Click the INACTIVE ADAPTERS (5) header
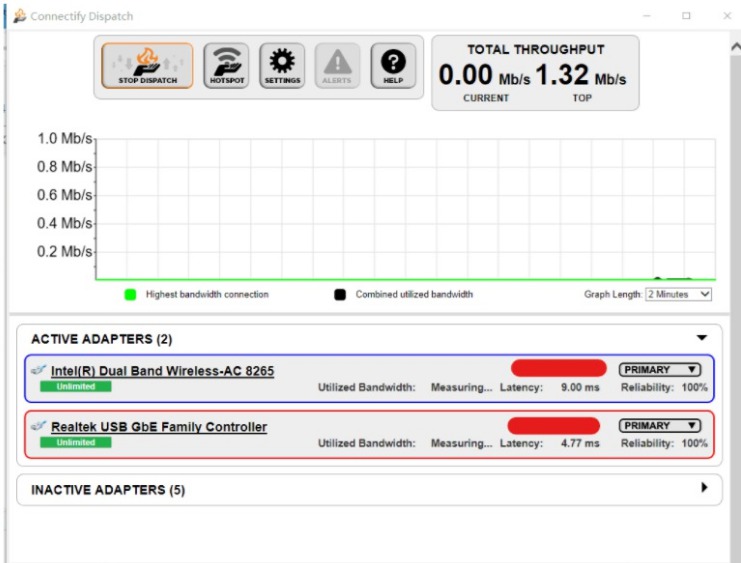 (108, 490)
